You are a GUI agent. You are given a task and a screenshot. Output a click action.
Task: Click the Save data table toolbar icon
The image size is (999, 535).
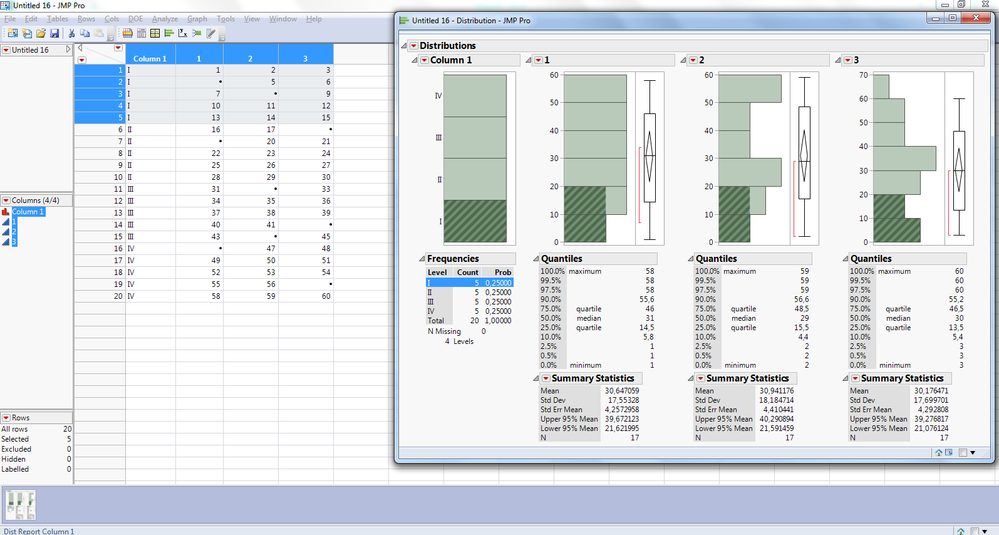click(55, 34)
